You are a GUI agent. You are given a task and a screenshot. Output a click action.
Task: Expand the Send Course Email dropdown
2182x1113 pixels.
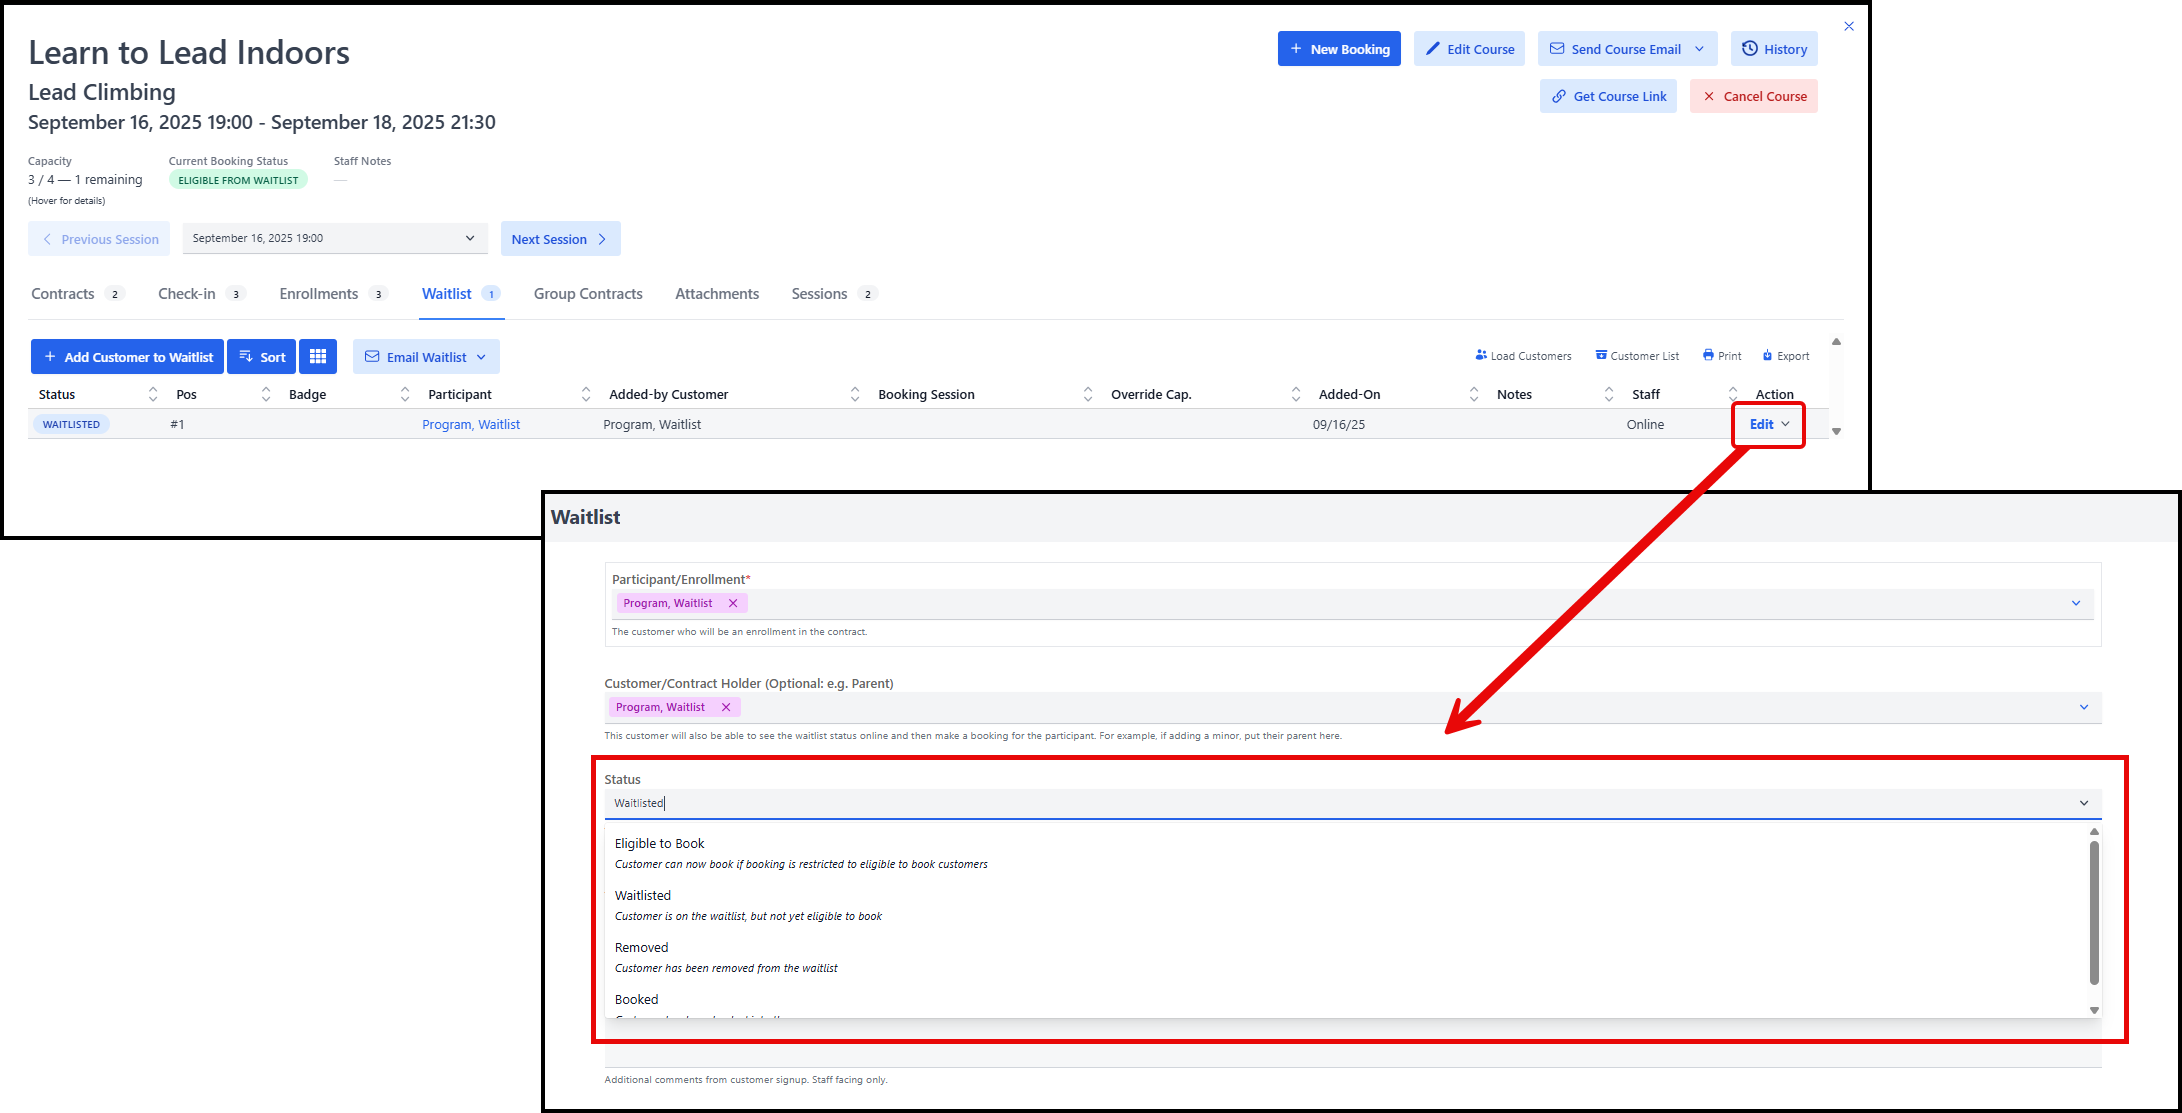[1700, 49]
